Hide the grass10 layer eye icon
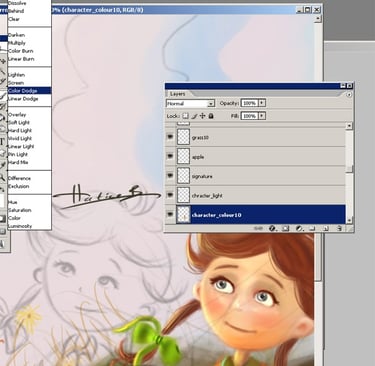Image resolution: width=375 pixels, height=366 pixels. point(170,137)
